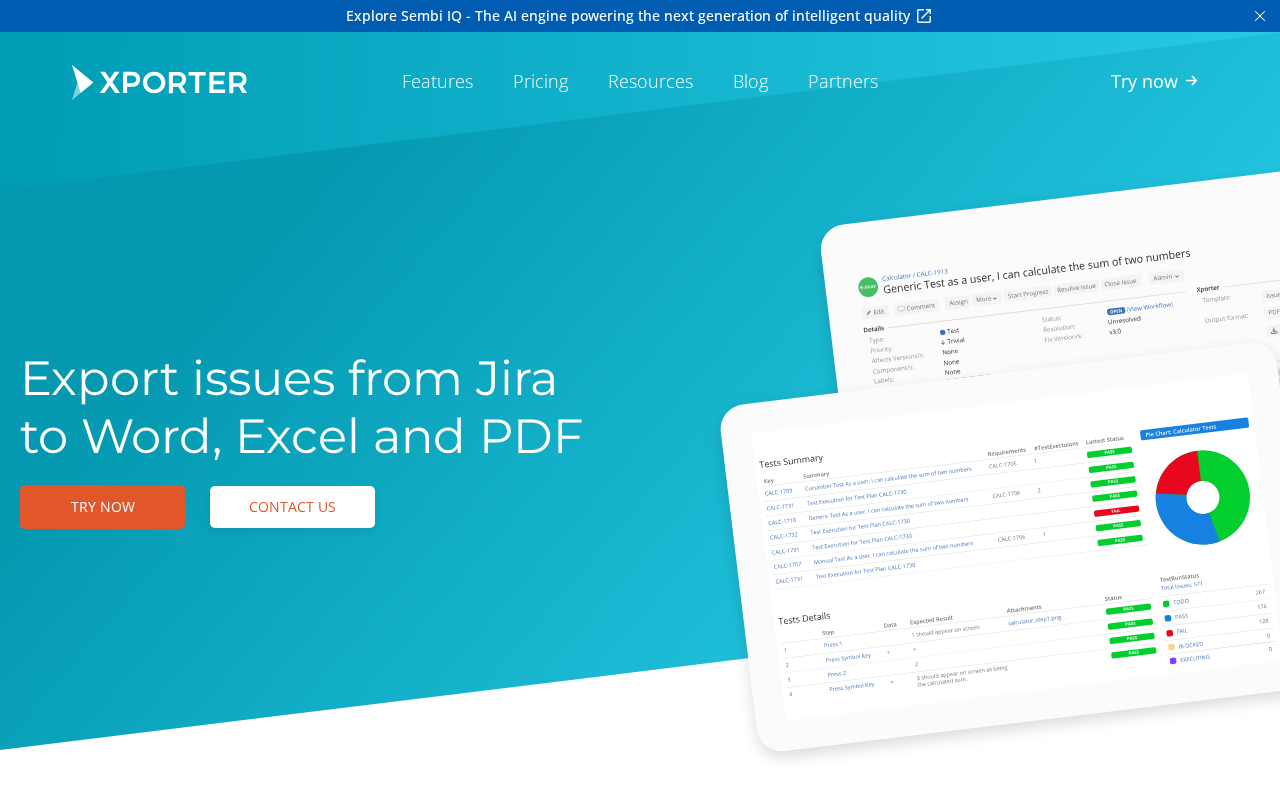Click the pie chart in report preview
The width and height of the screenshot is (1280, 800).
1203,497
